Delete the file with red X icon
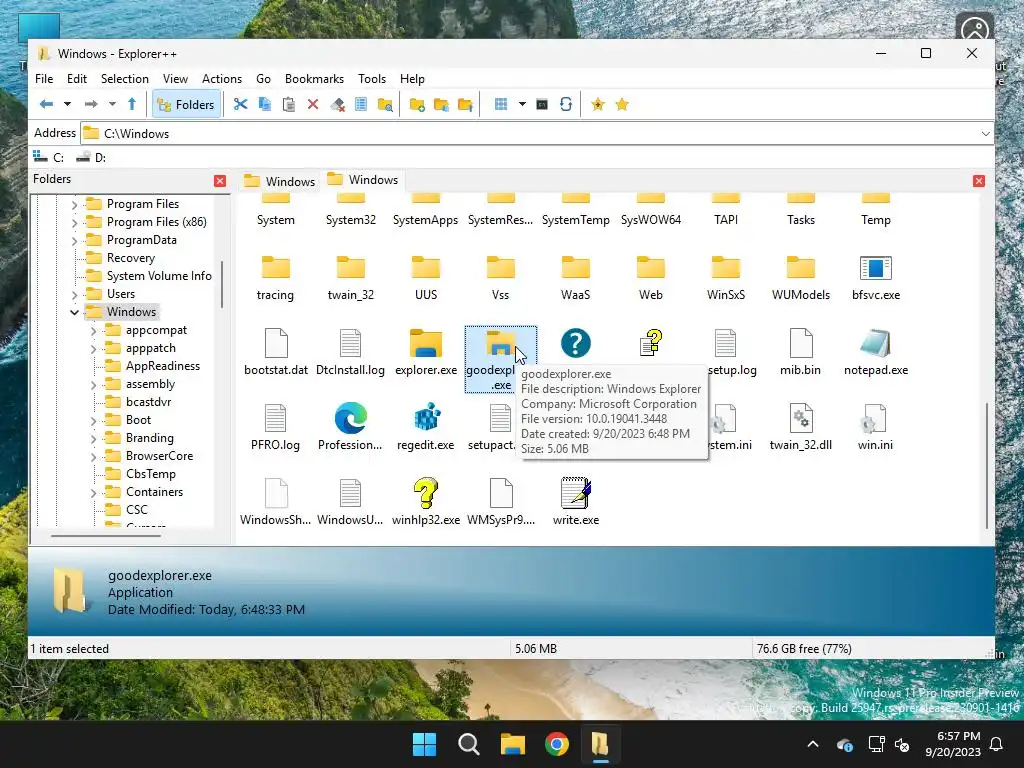This screenshot has height=768, width=1024. click(313, 104)
